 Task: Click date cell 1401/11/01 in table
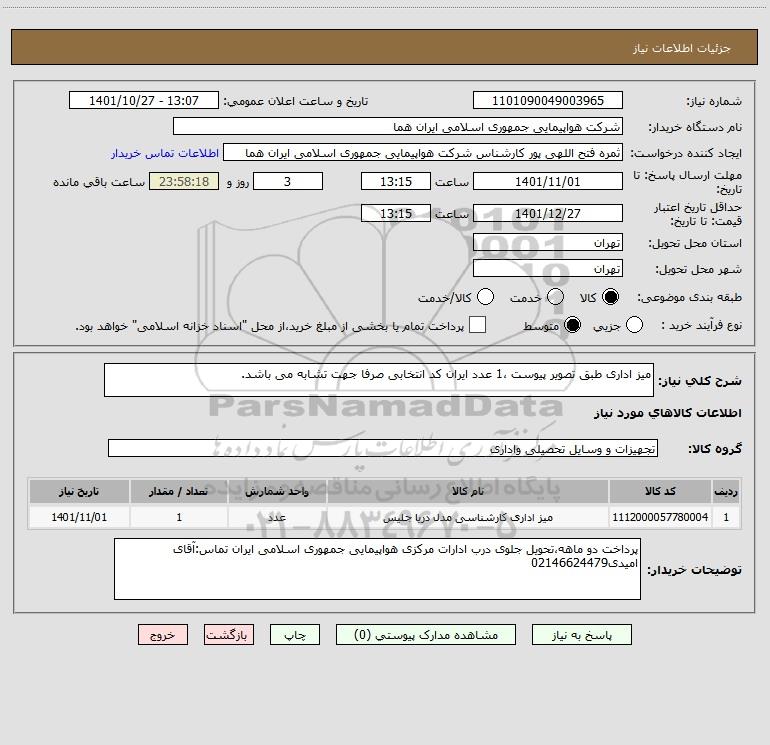click(79, 517)
